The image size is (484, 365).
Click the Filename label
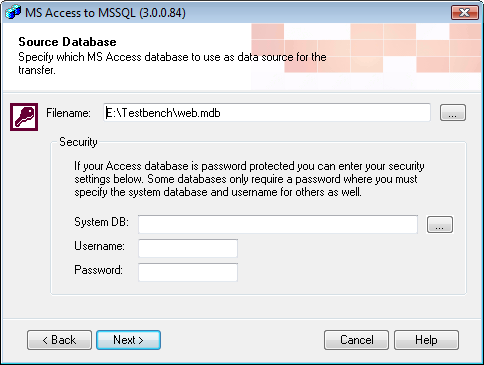click(68, 113)
